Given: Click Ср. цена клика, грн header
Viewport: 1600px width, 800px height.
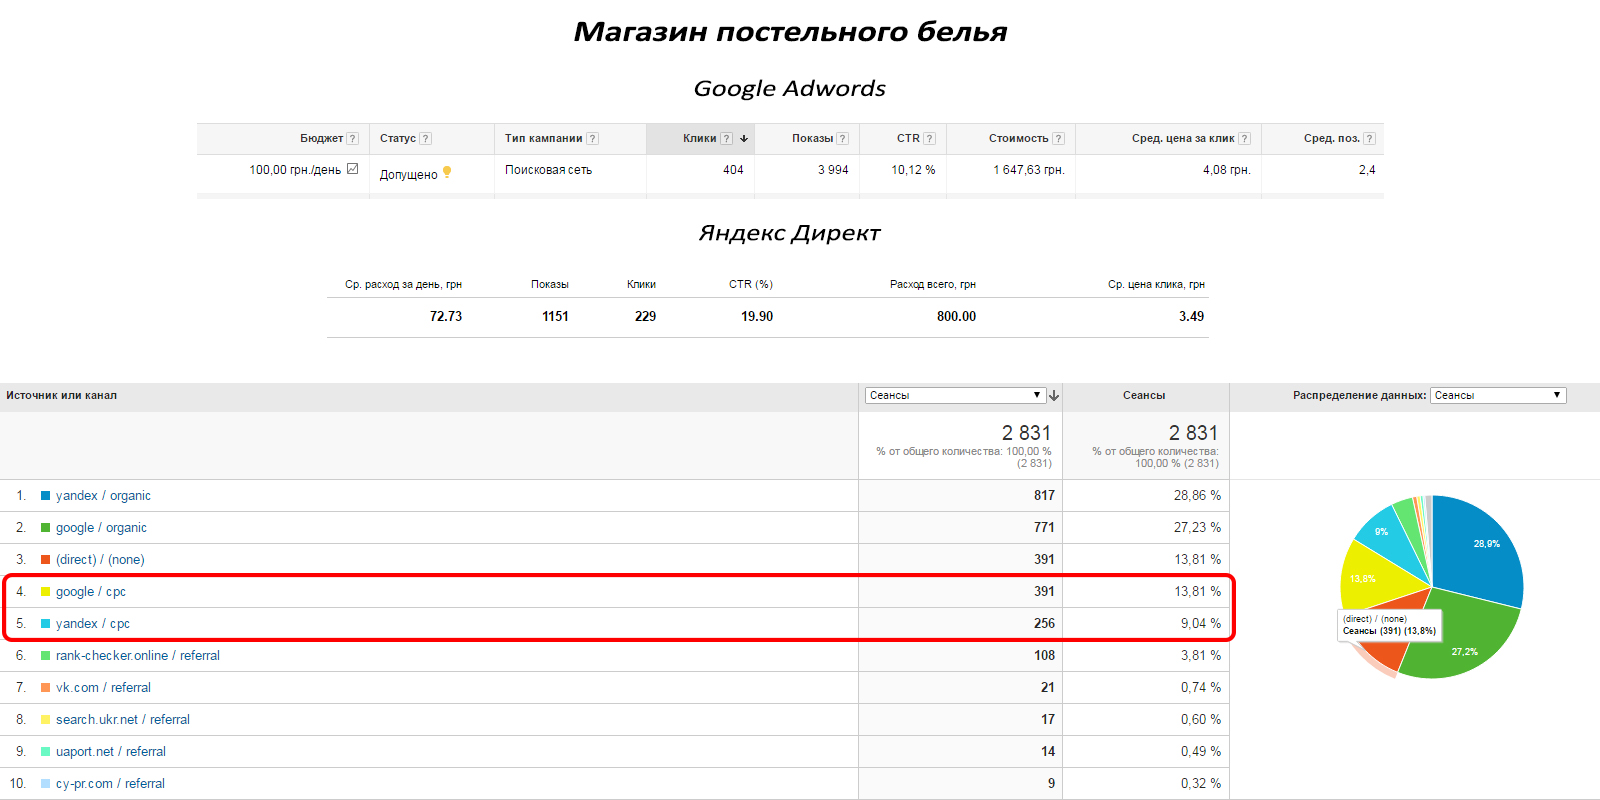Looking at the screenshot, I should click(1156, 284).
